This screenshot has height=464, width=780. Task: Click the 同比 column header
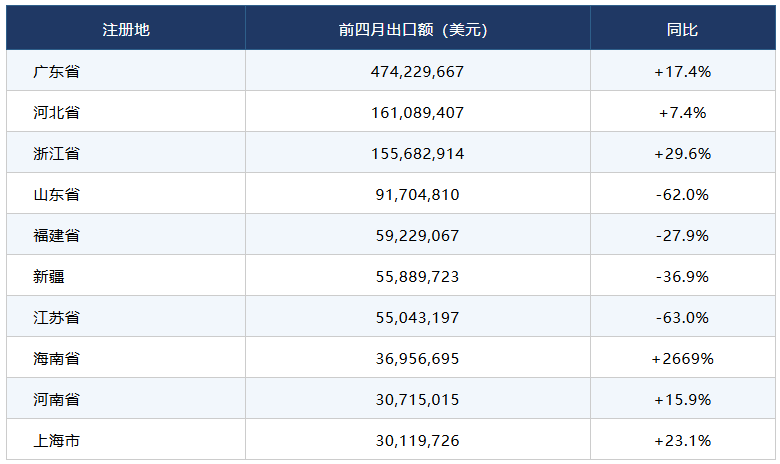pyautogui.click(x=682, y=30)
